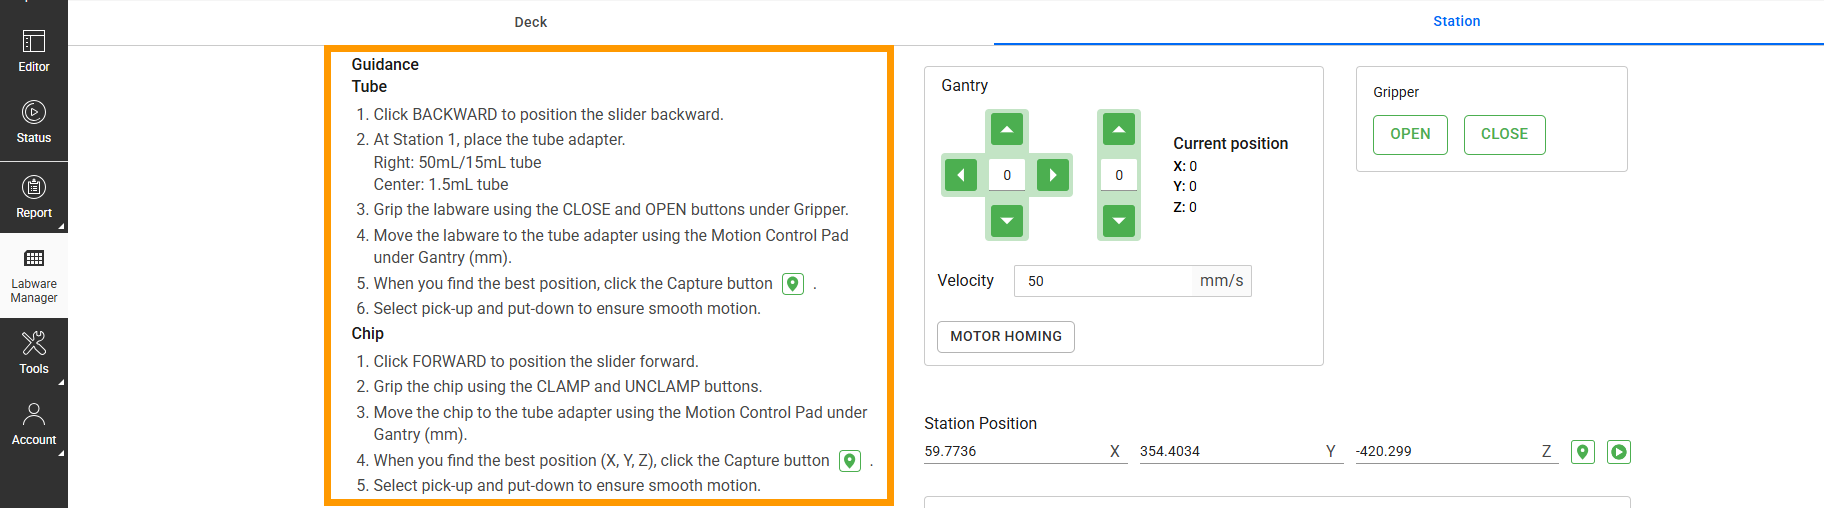Click the MOTOR HOMING button
Image resolution: width=1824 pixels, height=508 pixels.
pos(1005,337)
